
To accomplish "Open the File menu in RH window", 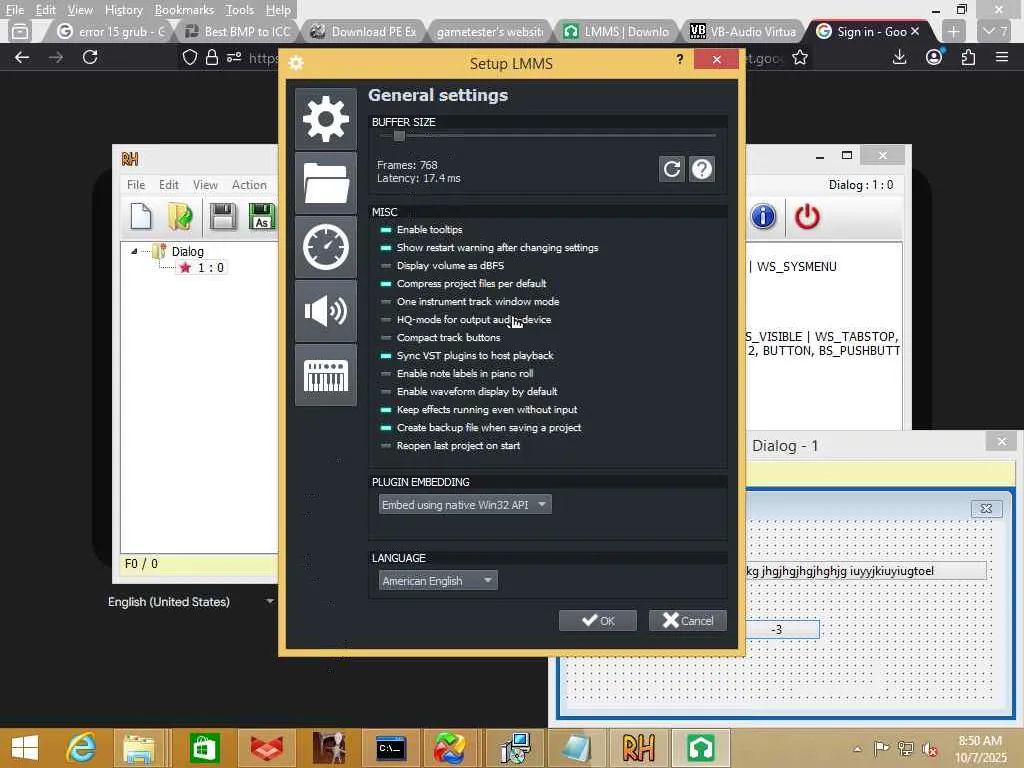I will pyautogui.click(x=136, y=185).
